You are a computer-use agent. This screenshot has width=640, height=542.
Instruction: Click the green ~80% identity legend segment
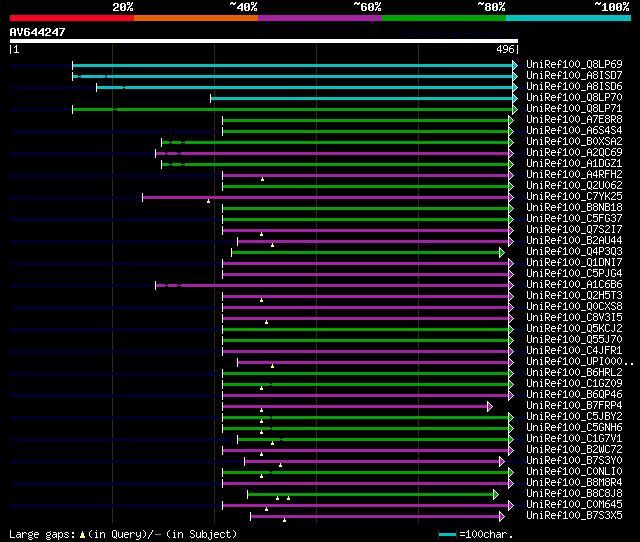pos(444,18)
